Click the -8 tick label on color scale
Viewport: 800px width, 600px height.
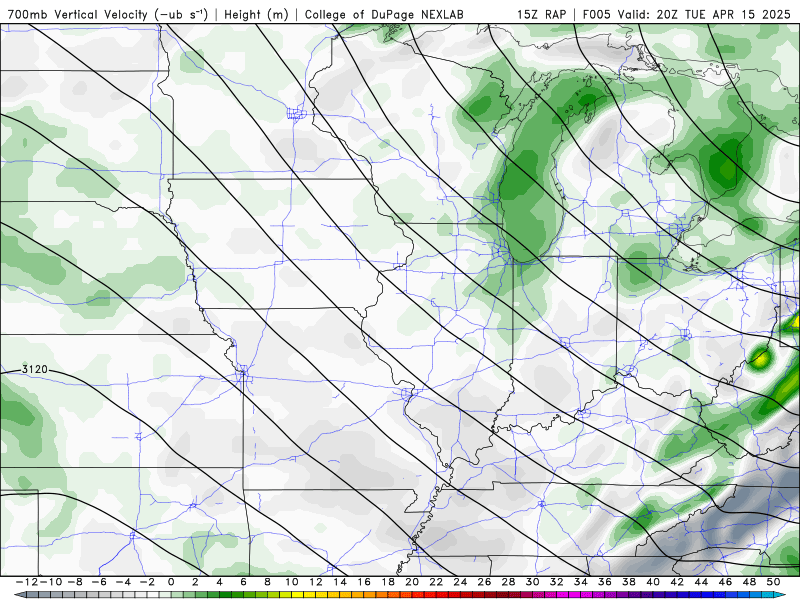(74, 582)
